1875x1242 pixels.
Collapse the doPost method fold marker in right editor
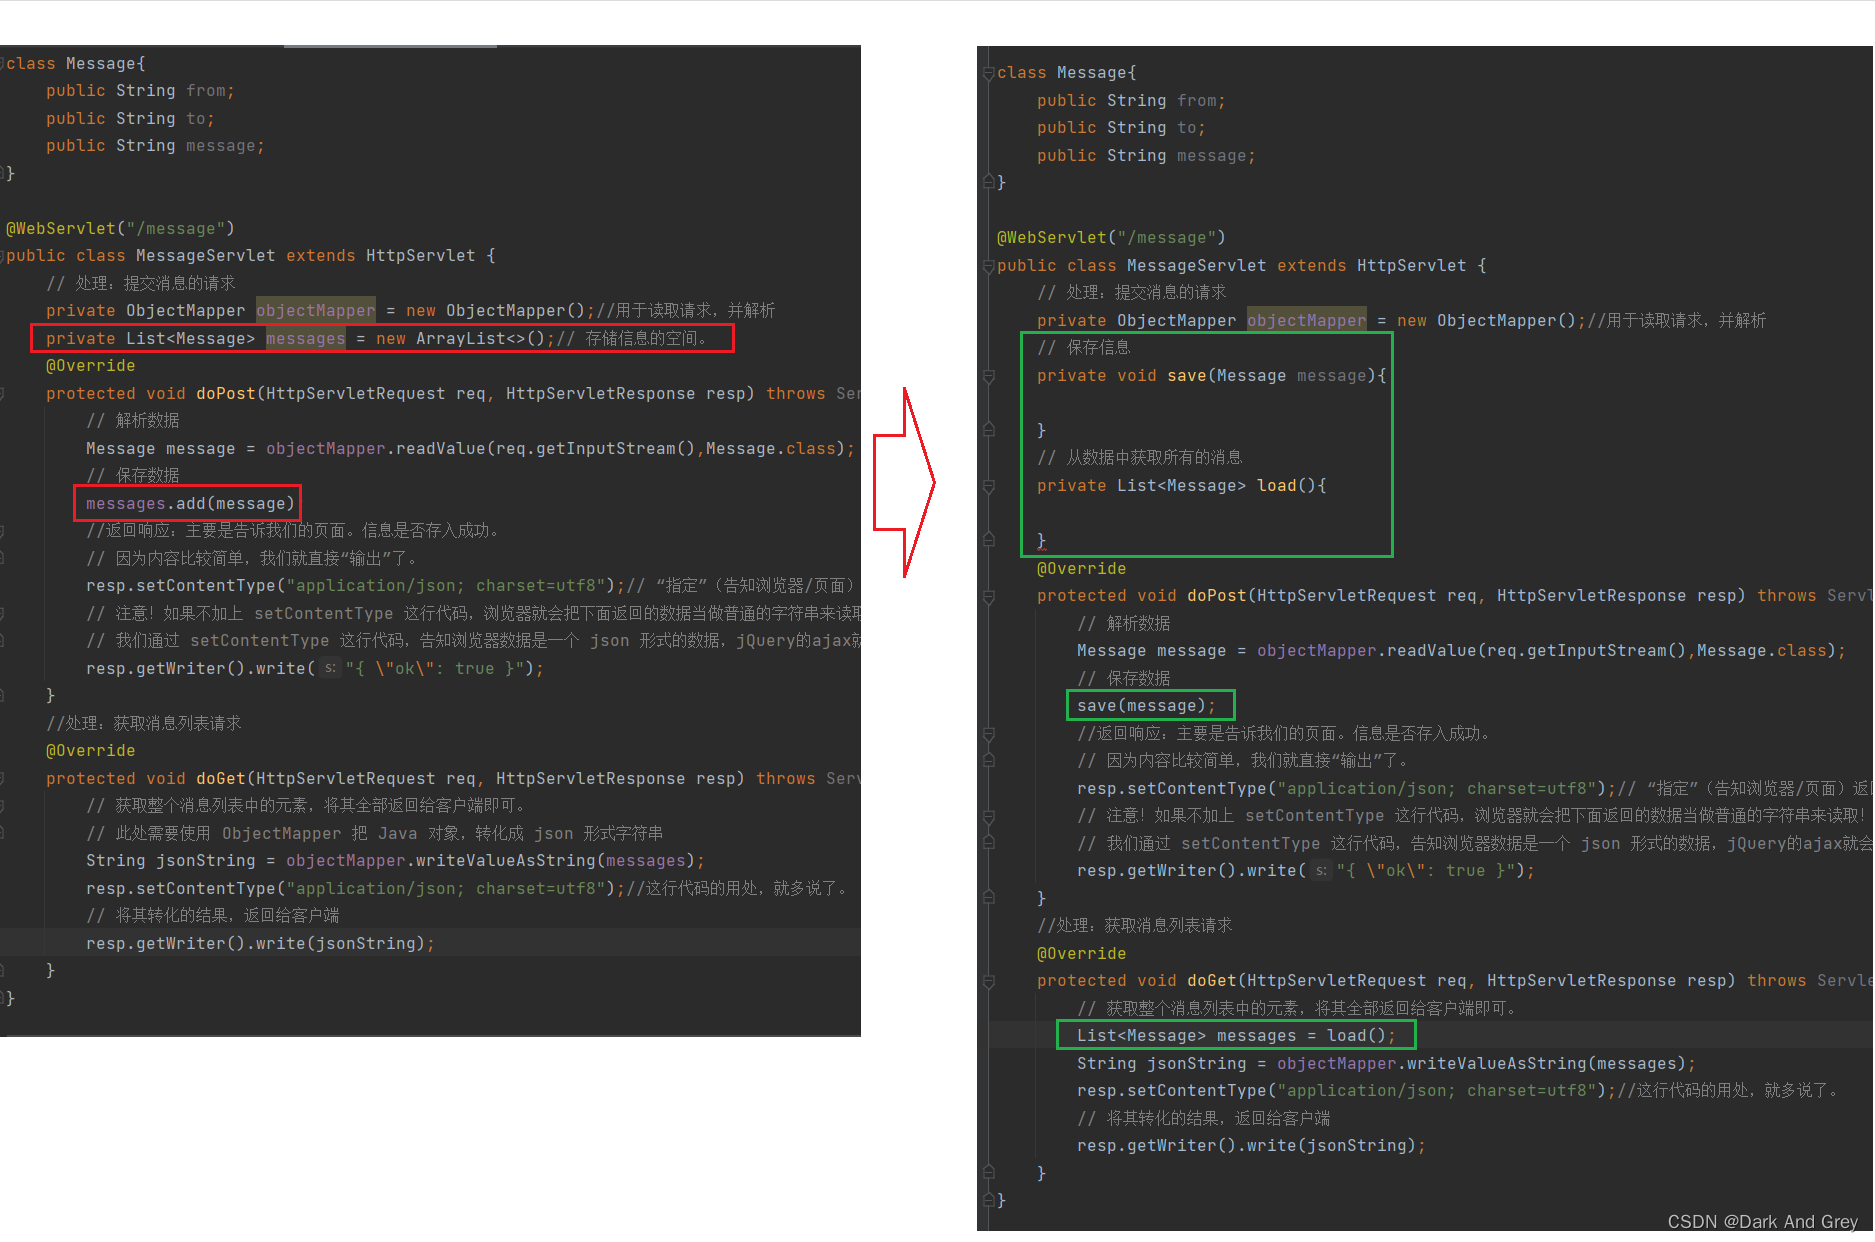point(988,596)
